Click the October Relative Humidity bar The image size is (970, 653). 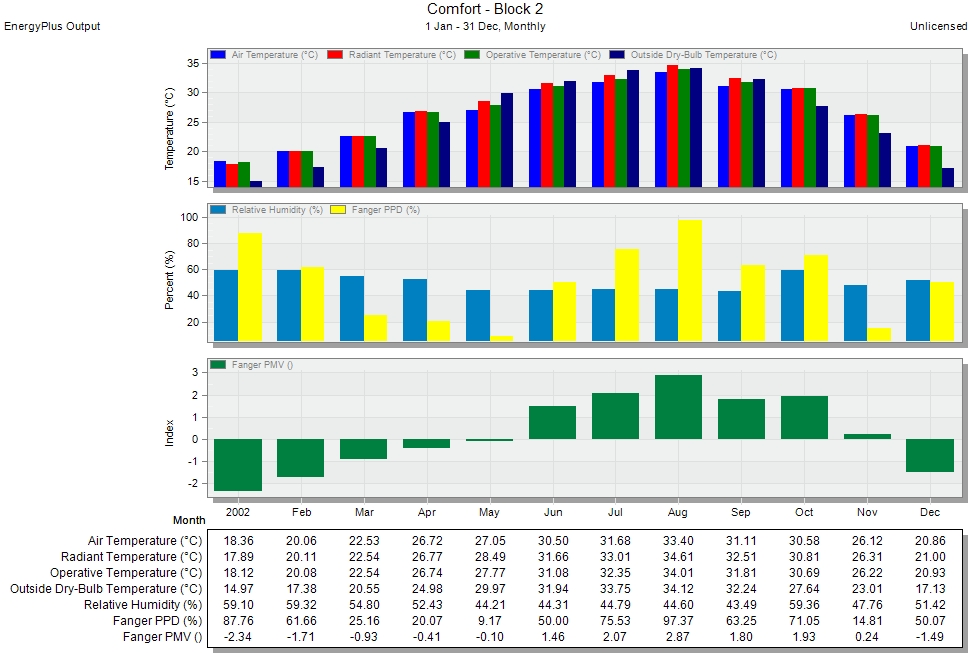point(792,305)
